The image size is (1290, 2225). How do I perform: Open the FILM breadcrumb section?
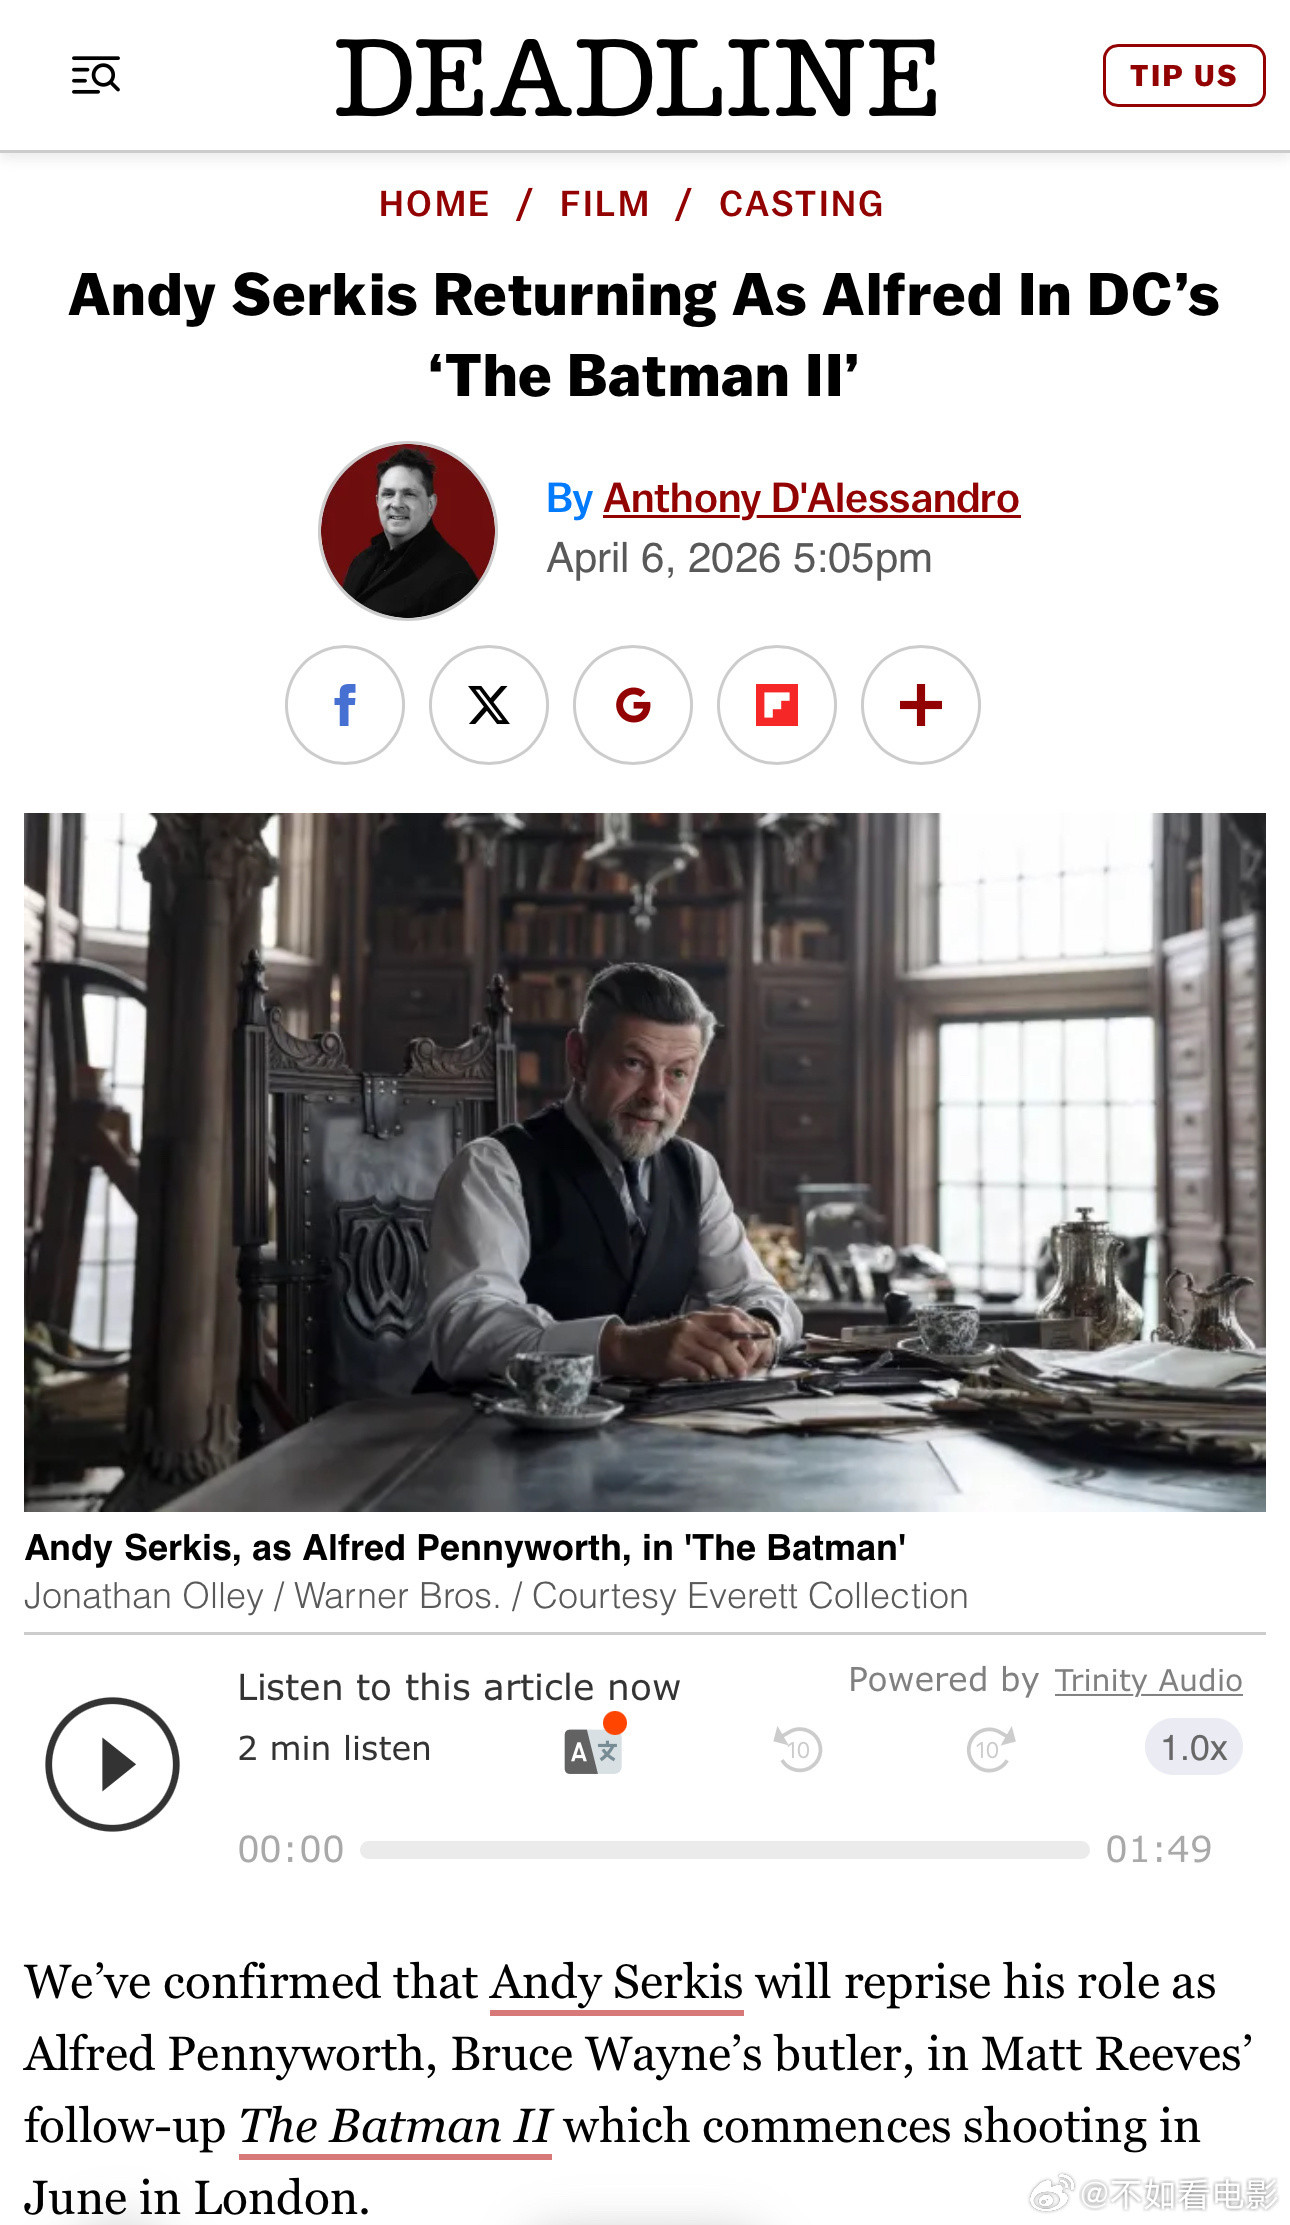point(605,204)
